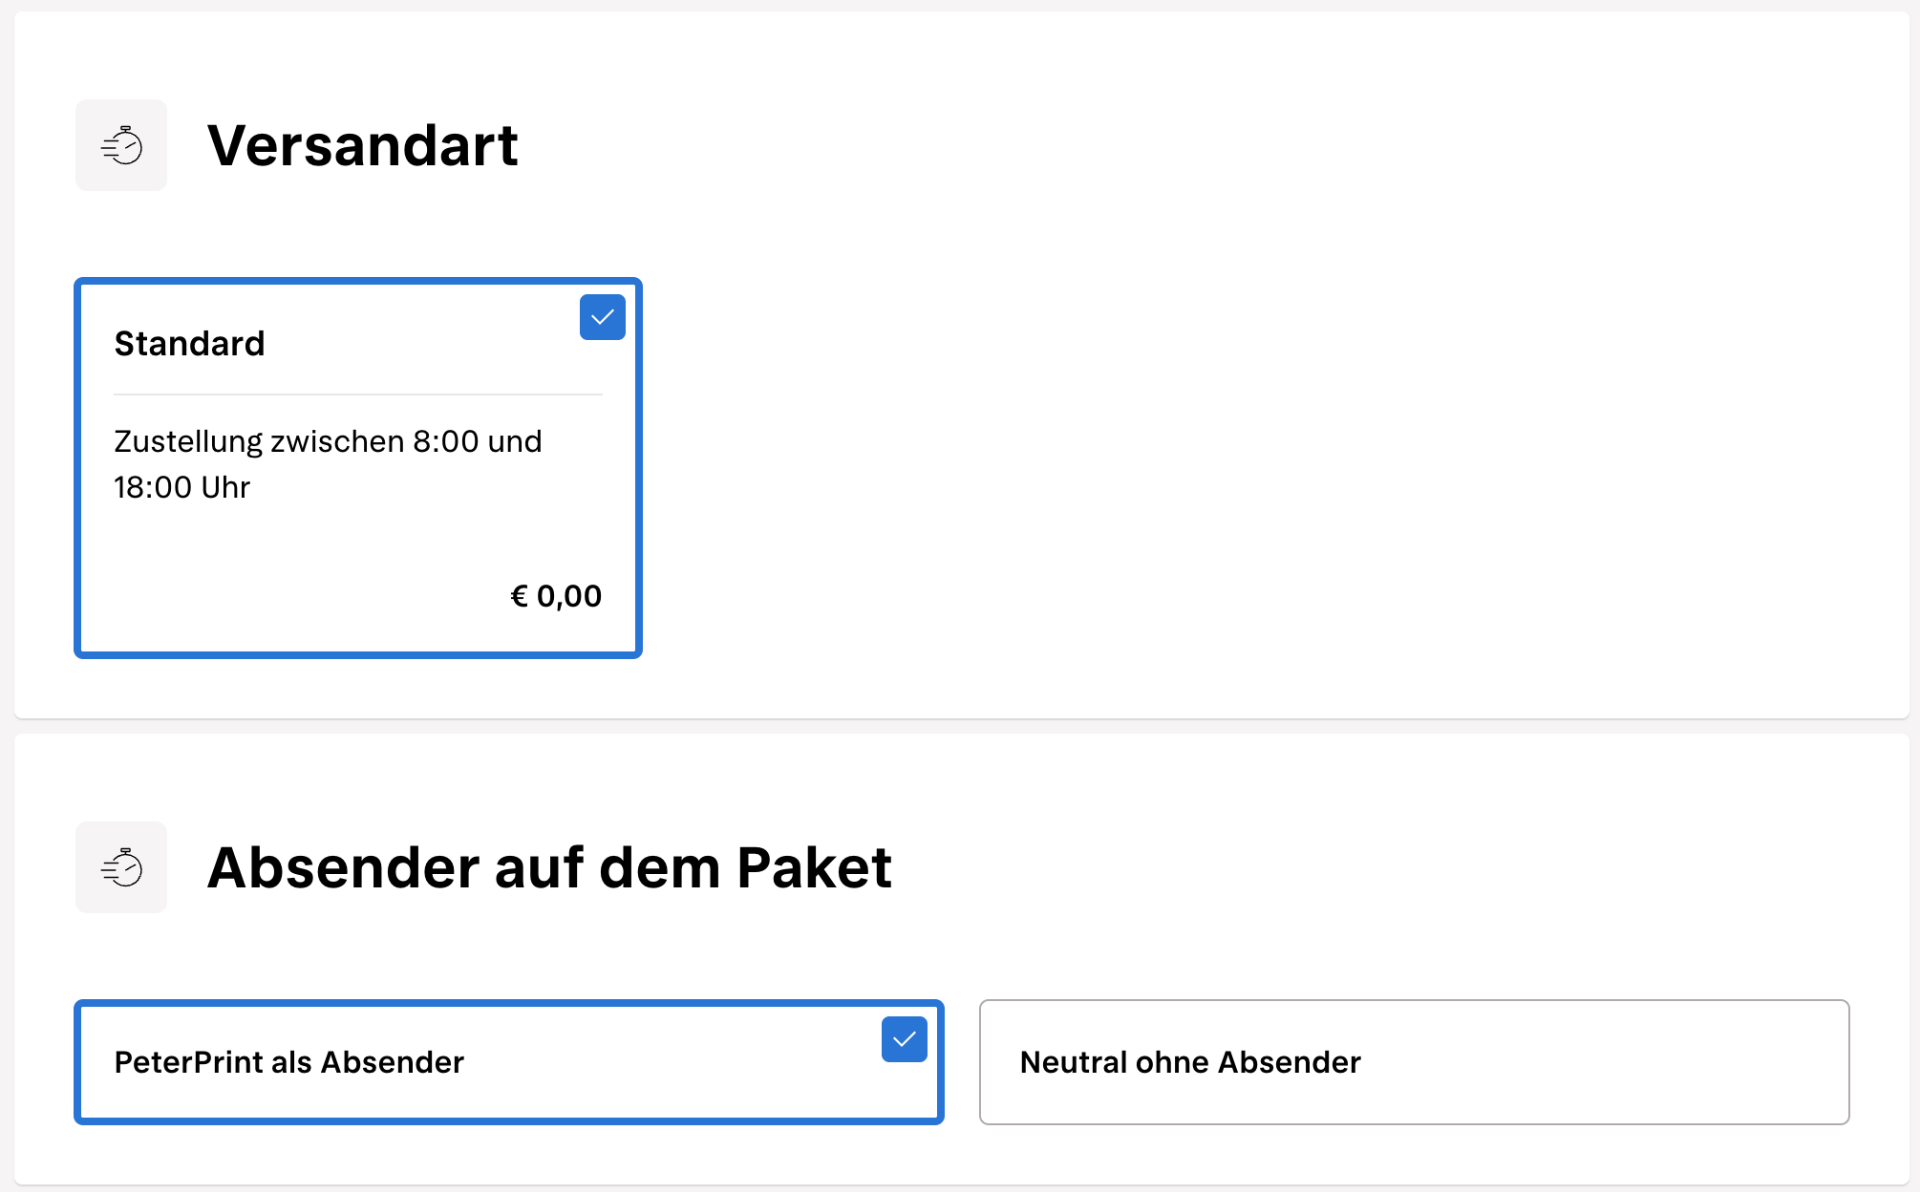This screenshot has width=1920, height=1192.
Task: Click the € 0,00 price label
Action: [556, 595]
